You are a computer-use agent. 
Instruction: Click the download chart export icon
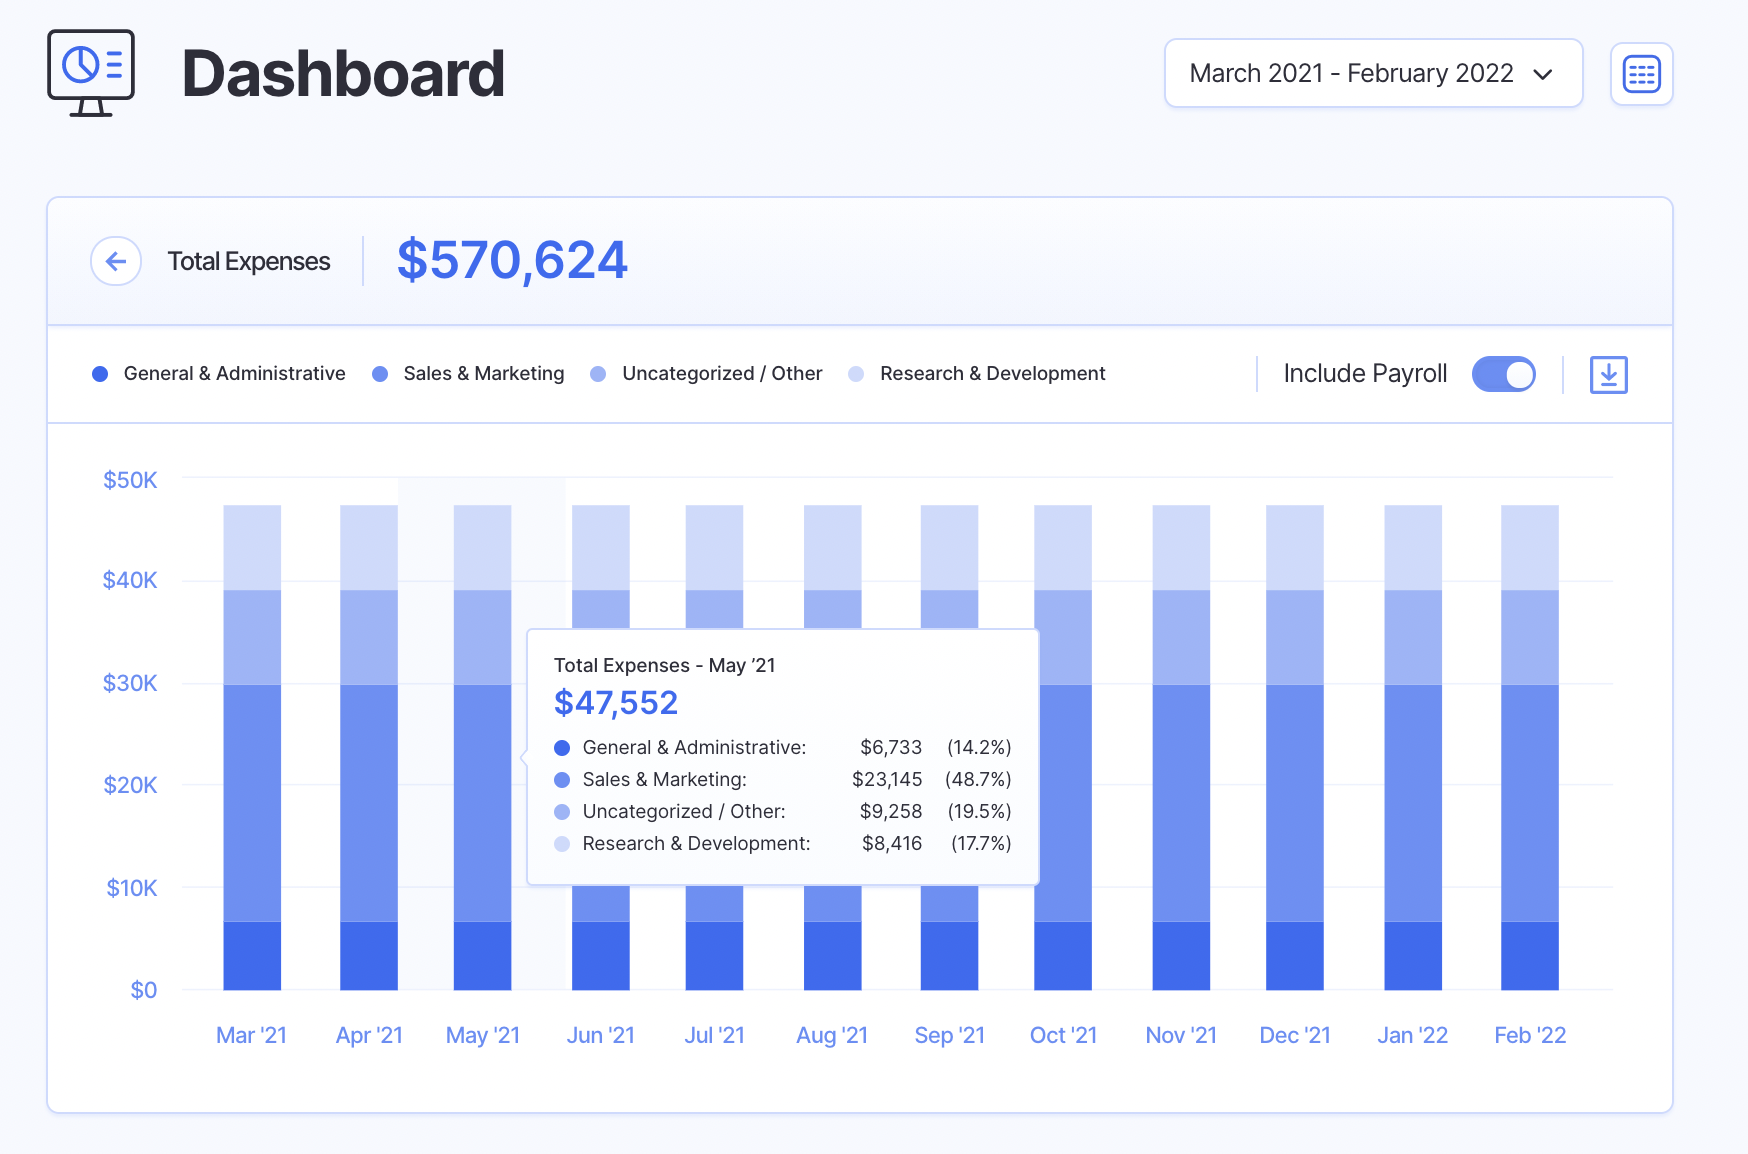pos(1608,374)
